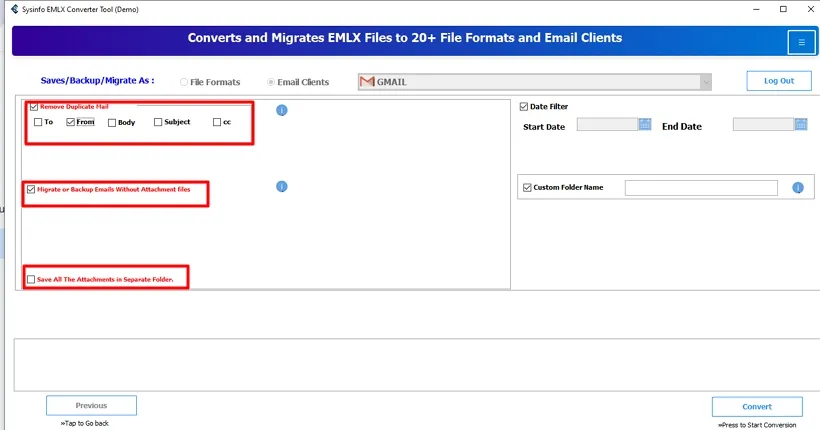
Task: Click the Sysinfo app icon in title bar
Action: pyautogui.click(x=13, y=8)
